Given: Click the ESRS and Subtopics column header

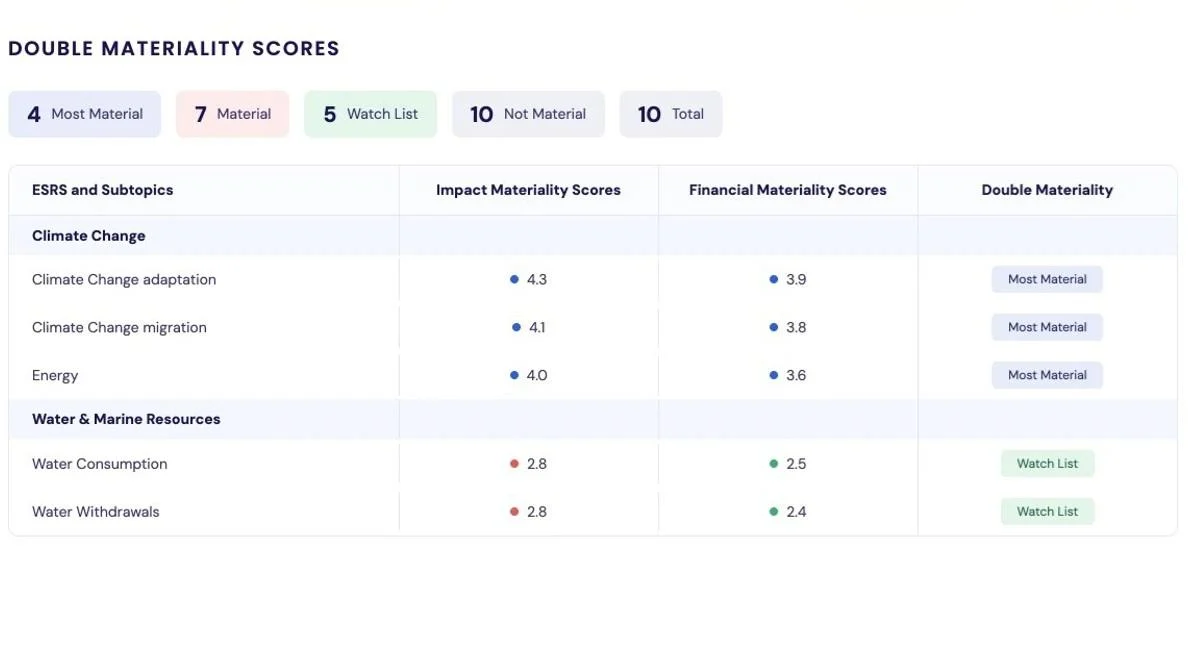Looking at the screenshot, I should coord(102,190).
